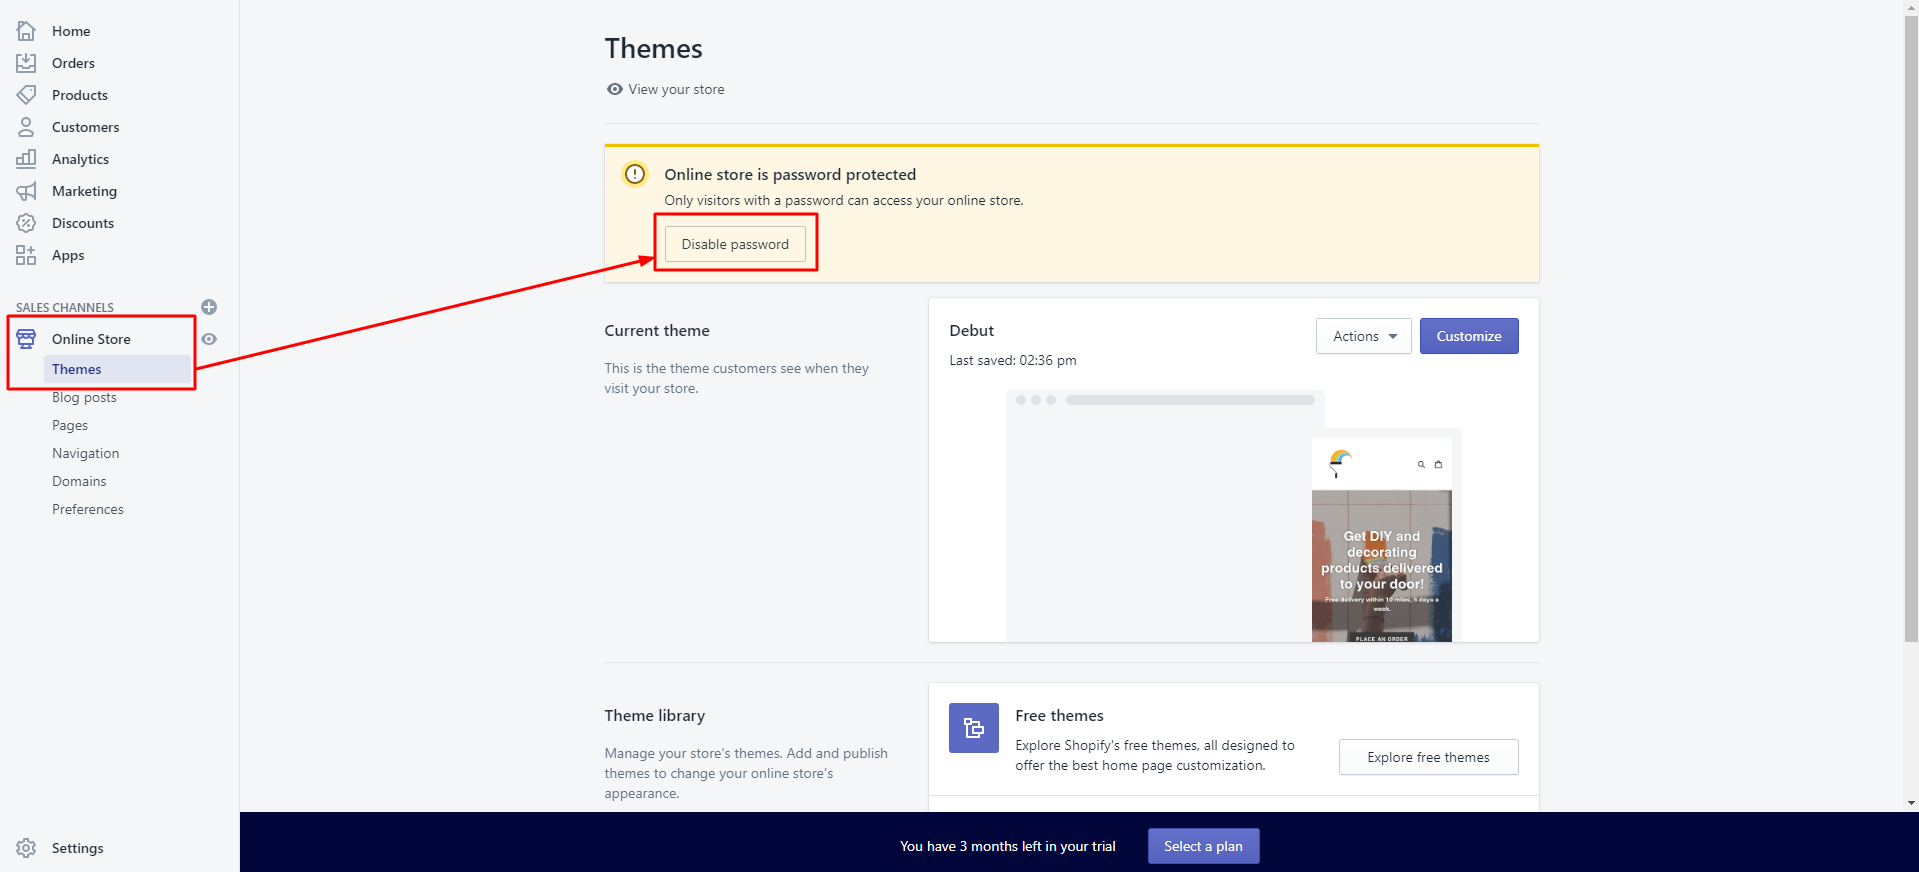Click the Free themes purple icon

pyautogui.click(x=974, y=728)
